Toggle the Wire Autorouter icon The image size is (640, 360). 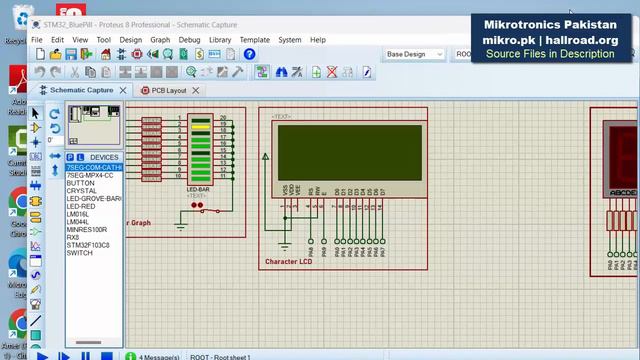262,72
